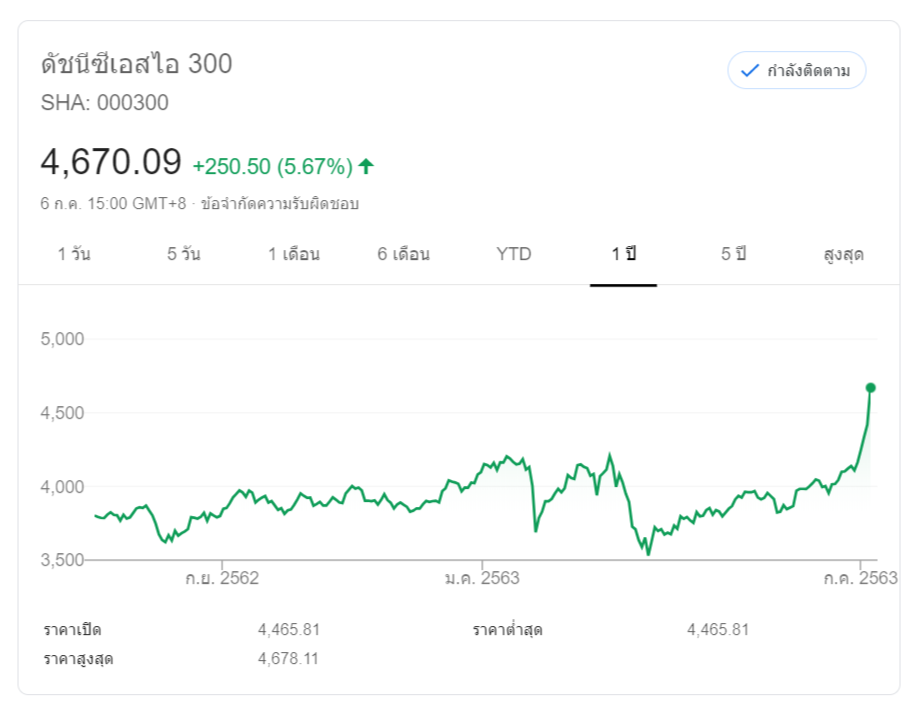Image resolution: width=919 pixels, height=712 pixels.
Task: Switch to the YTD tab
Action: coord(514,254)
